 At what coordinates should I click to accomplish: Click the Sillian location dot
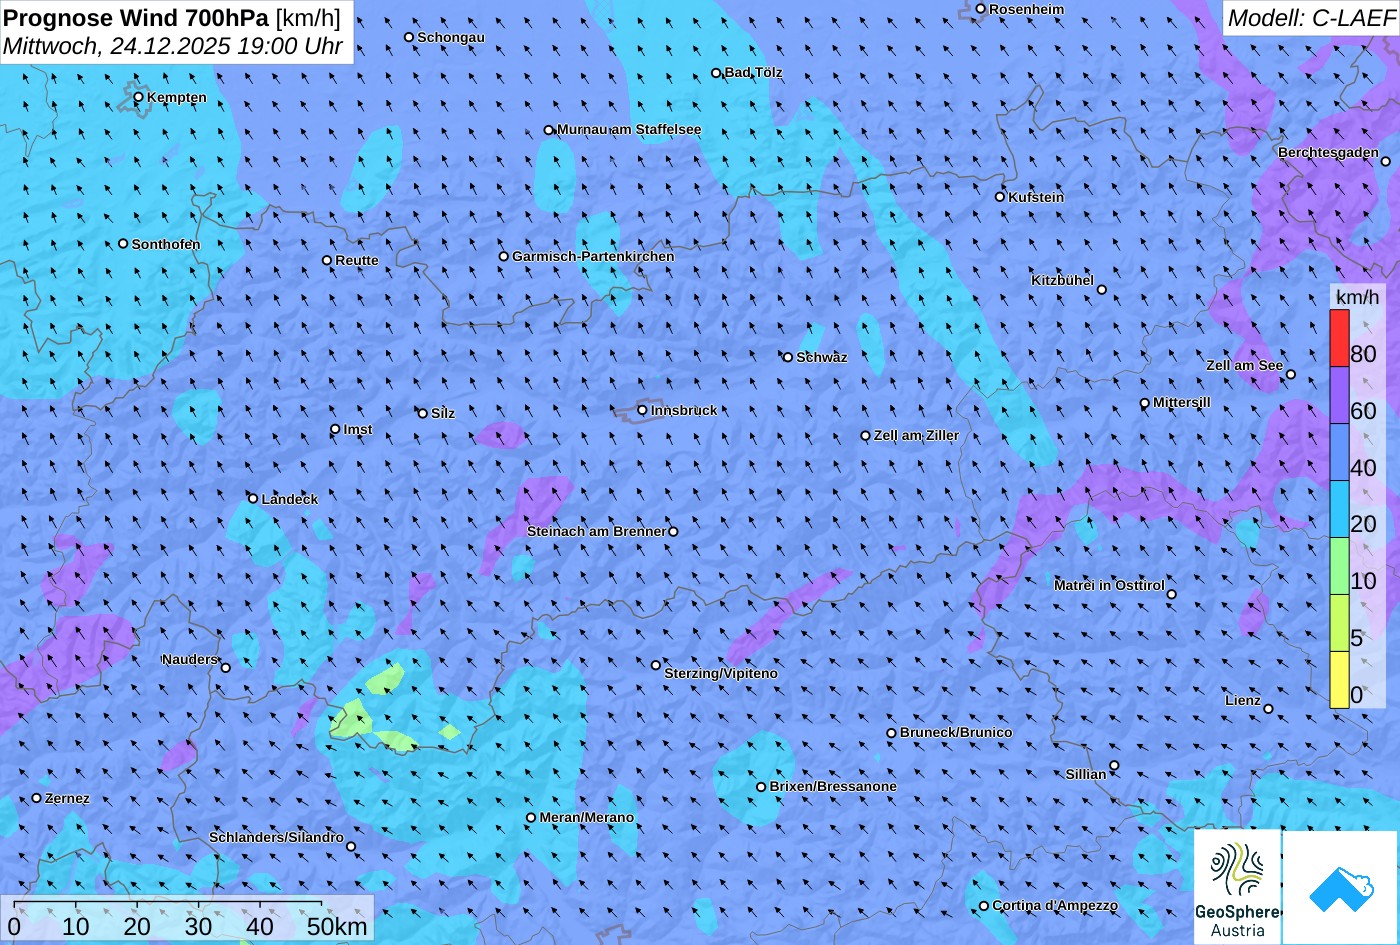(1114, 766)
